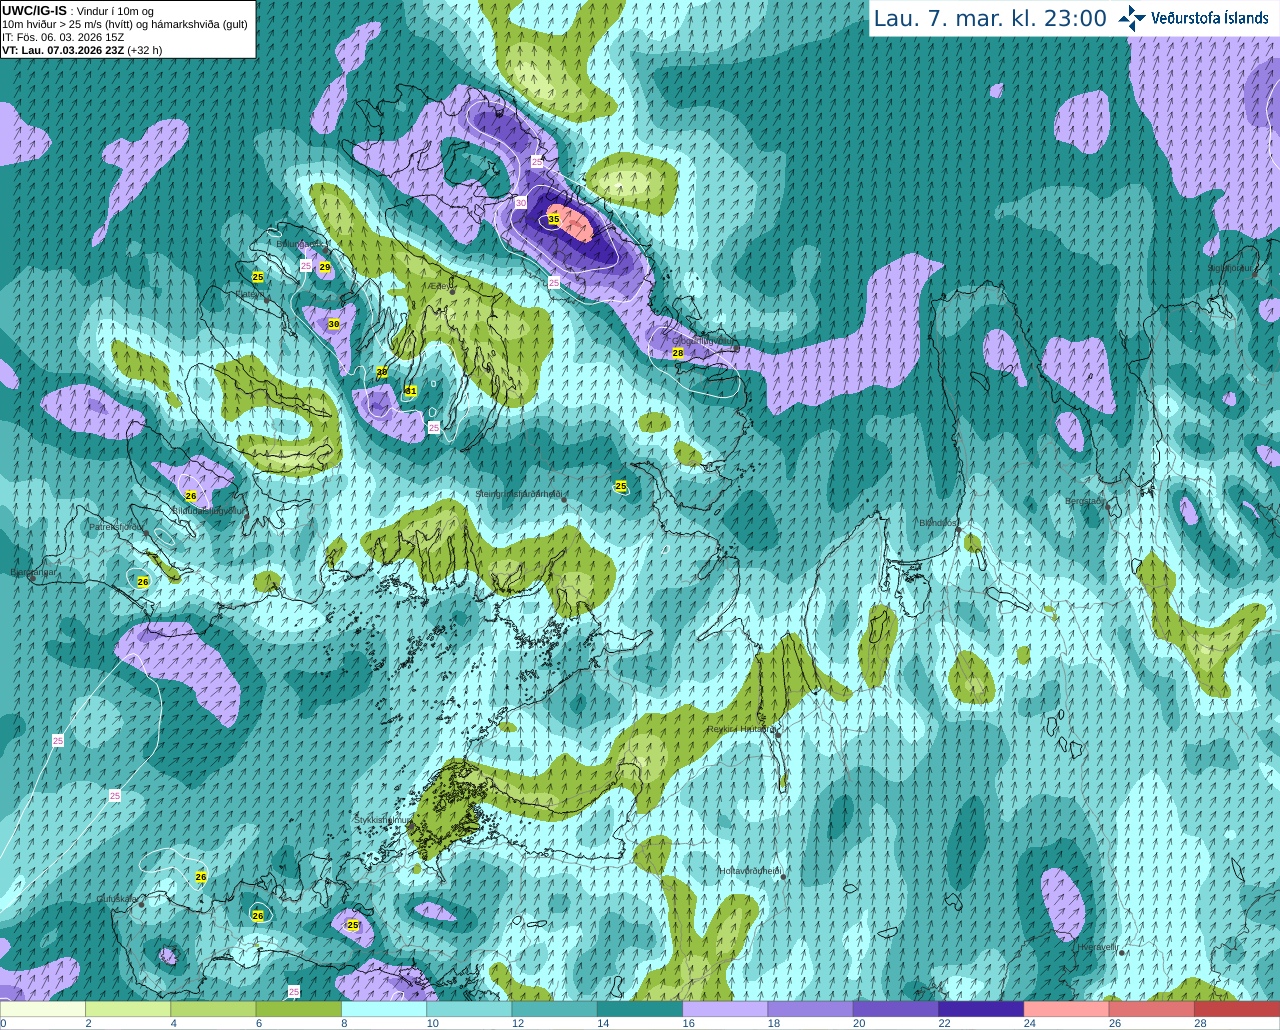Click the 'Gjögurflugvöllur' station label
The image size is (1280, 1030).
(x=702, y=340)
